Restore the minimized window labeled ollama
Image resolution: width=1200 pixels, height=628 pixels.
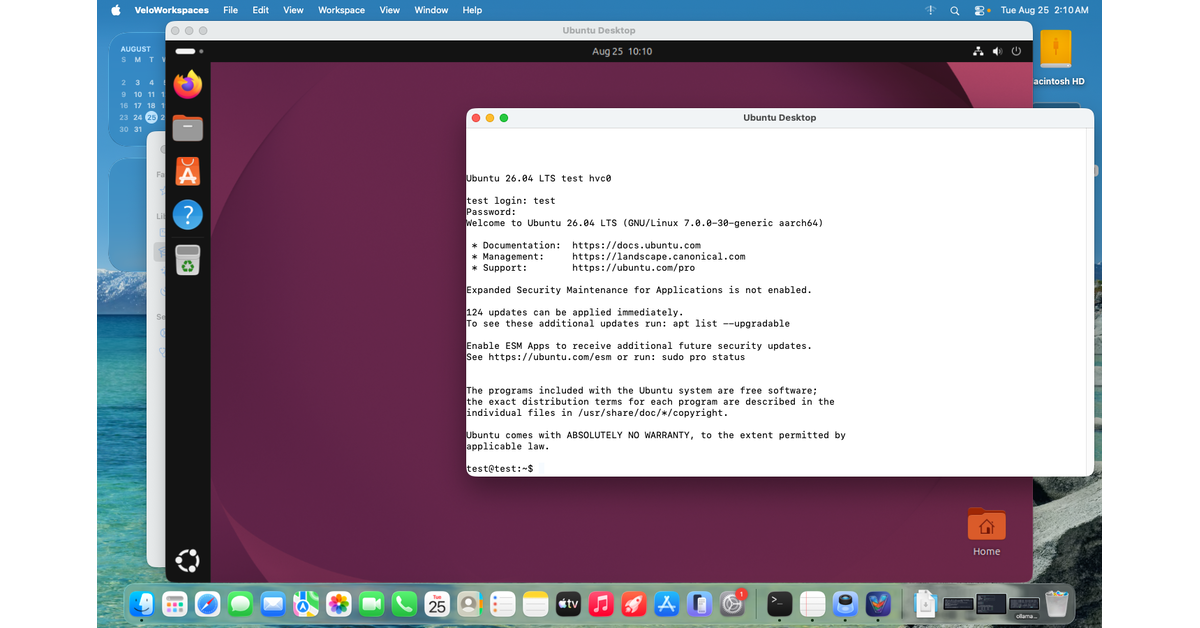click(x=1023, y=605)
